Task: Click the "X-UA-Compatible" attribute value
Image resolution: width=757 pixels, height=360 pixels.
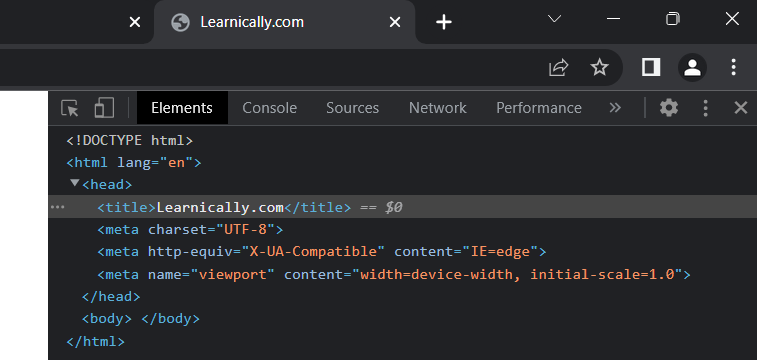Action: coord(313,251)
